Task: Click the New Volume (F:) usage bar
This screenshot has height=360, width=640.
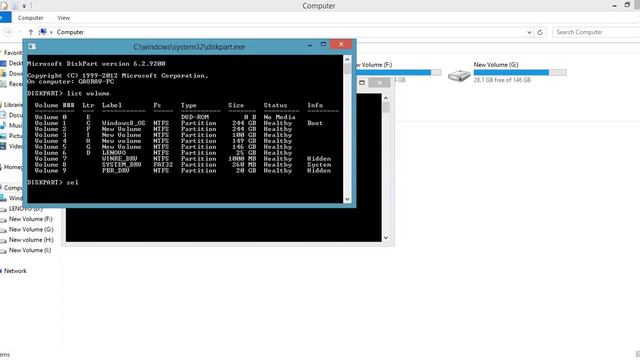Action: pos(399,73)
